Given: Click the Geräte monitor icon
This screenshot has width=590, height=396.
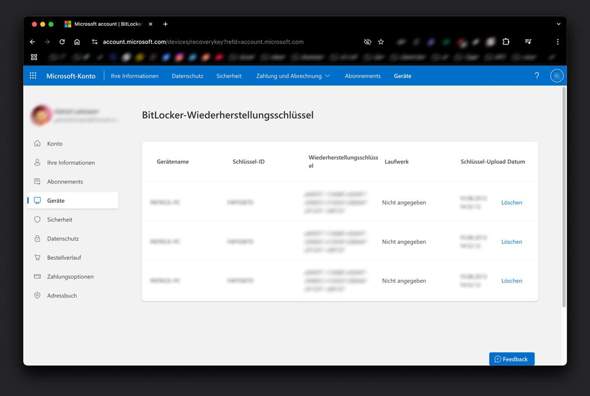Looking at the screenshot, I should [37, 200].
